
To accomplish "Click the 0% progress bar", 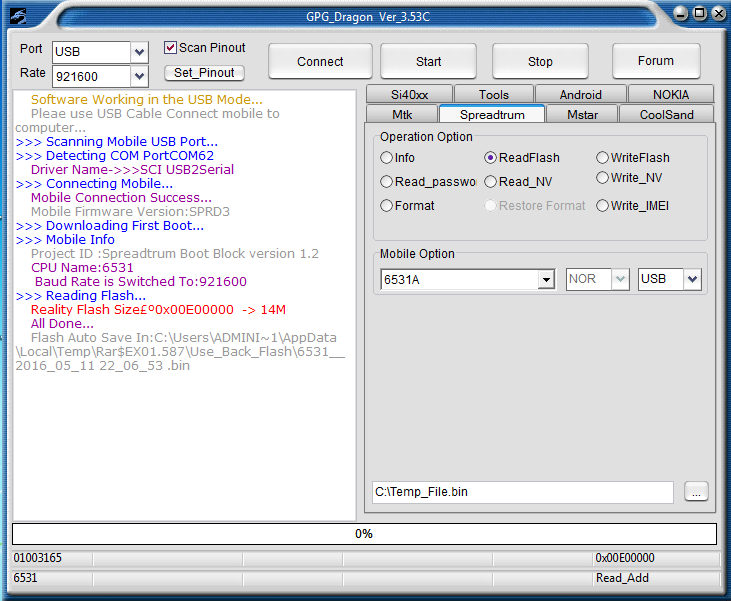I will coord(364,534).
